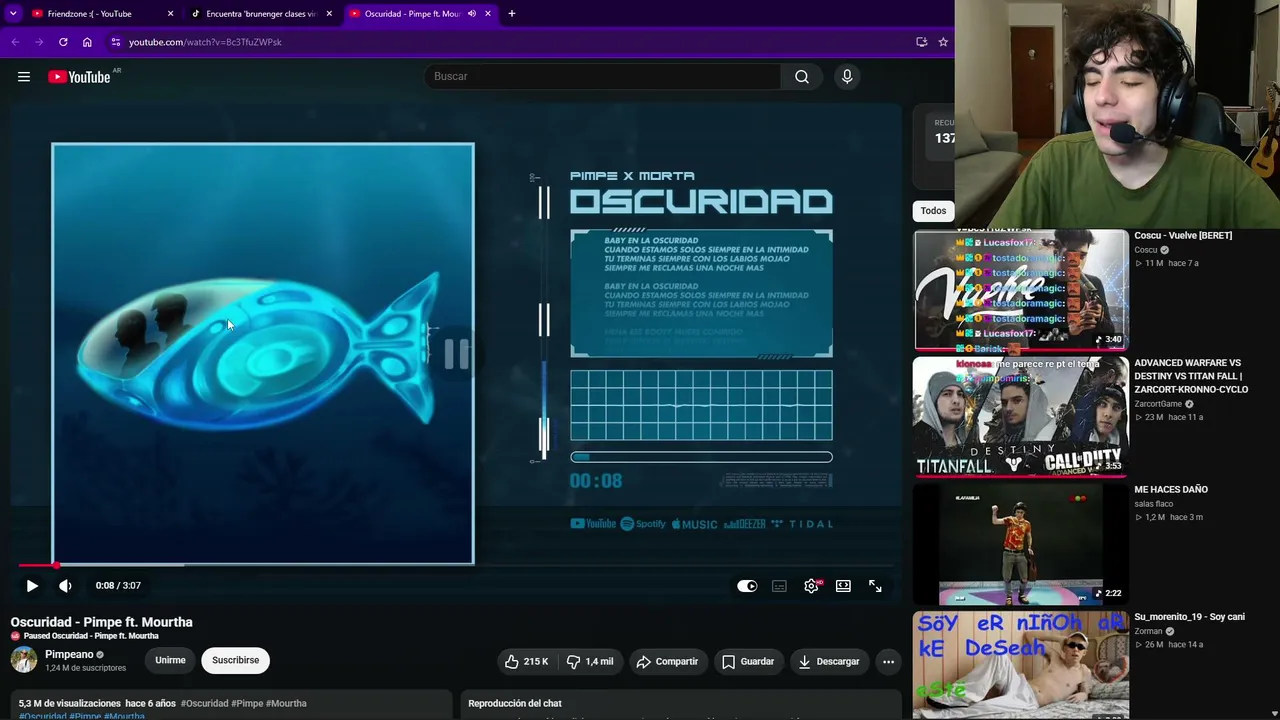Visit the ZarcortGame channel link
The height and width of the screenshot is (720, 1280).
click(1158, 404)
